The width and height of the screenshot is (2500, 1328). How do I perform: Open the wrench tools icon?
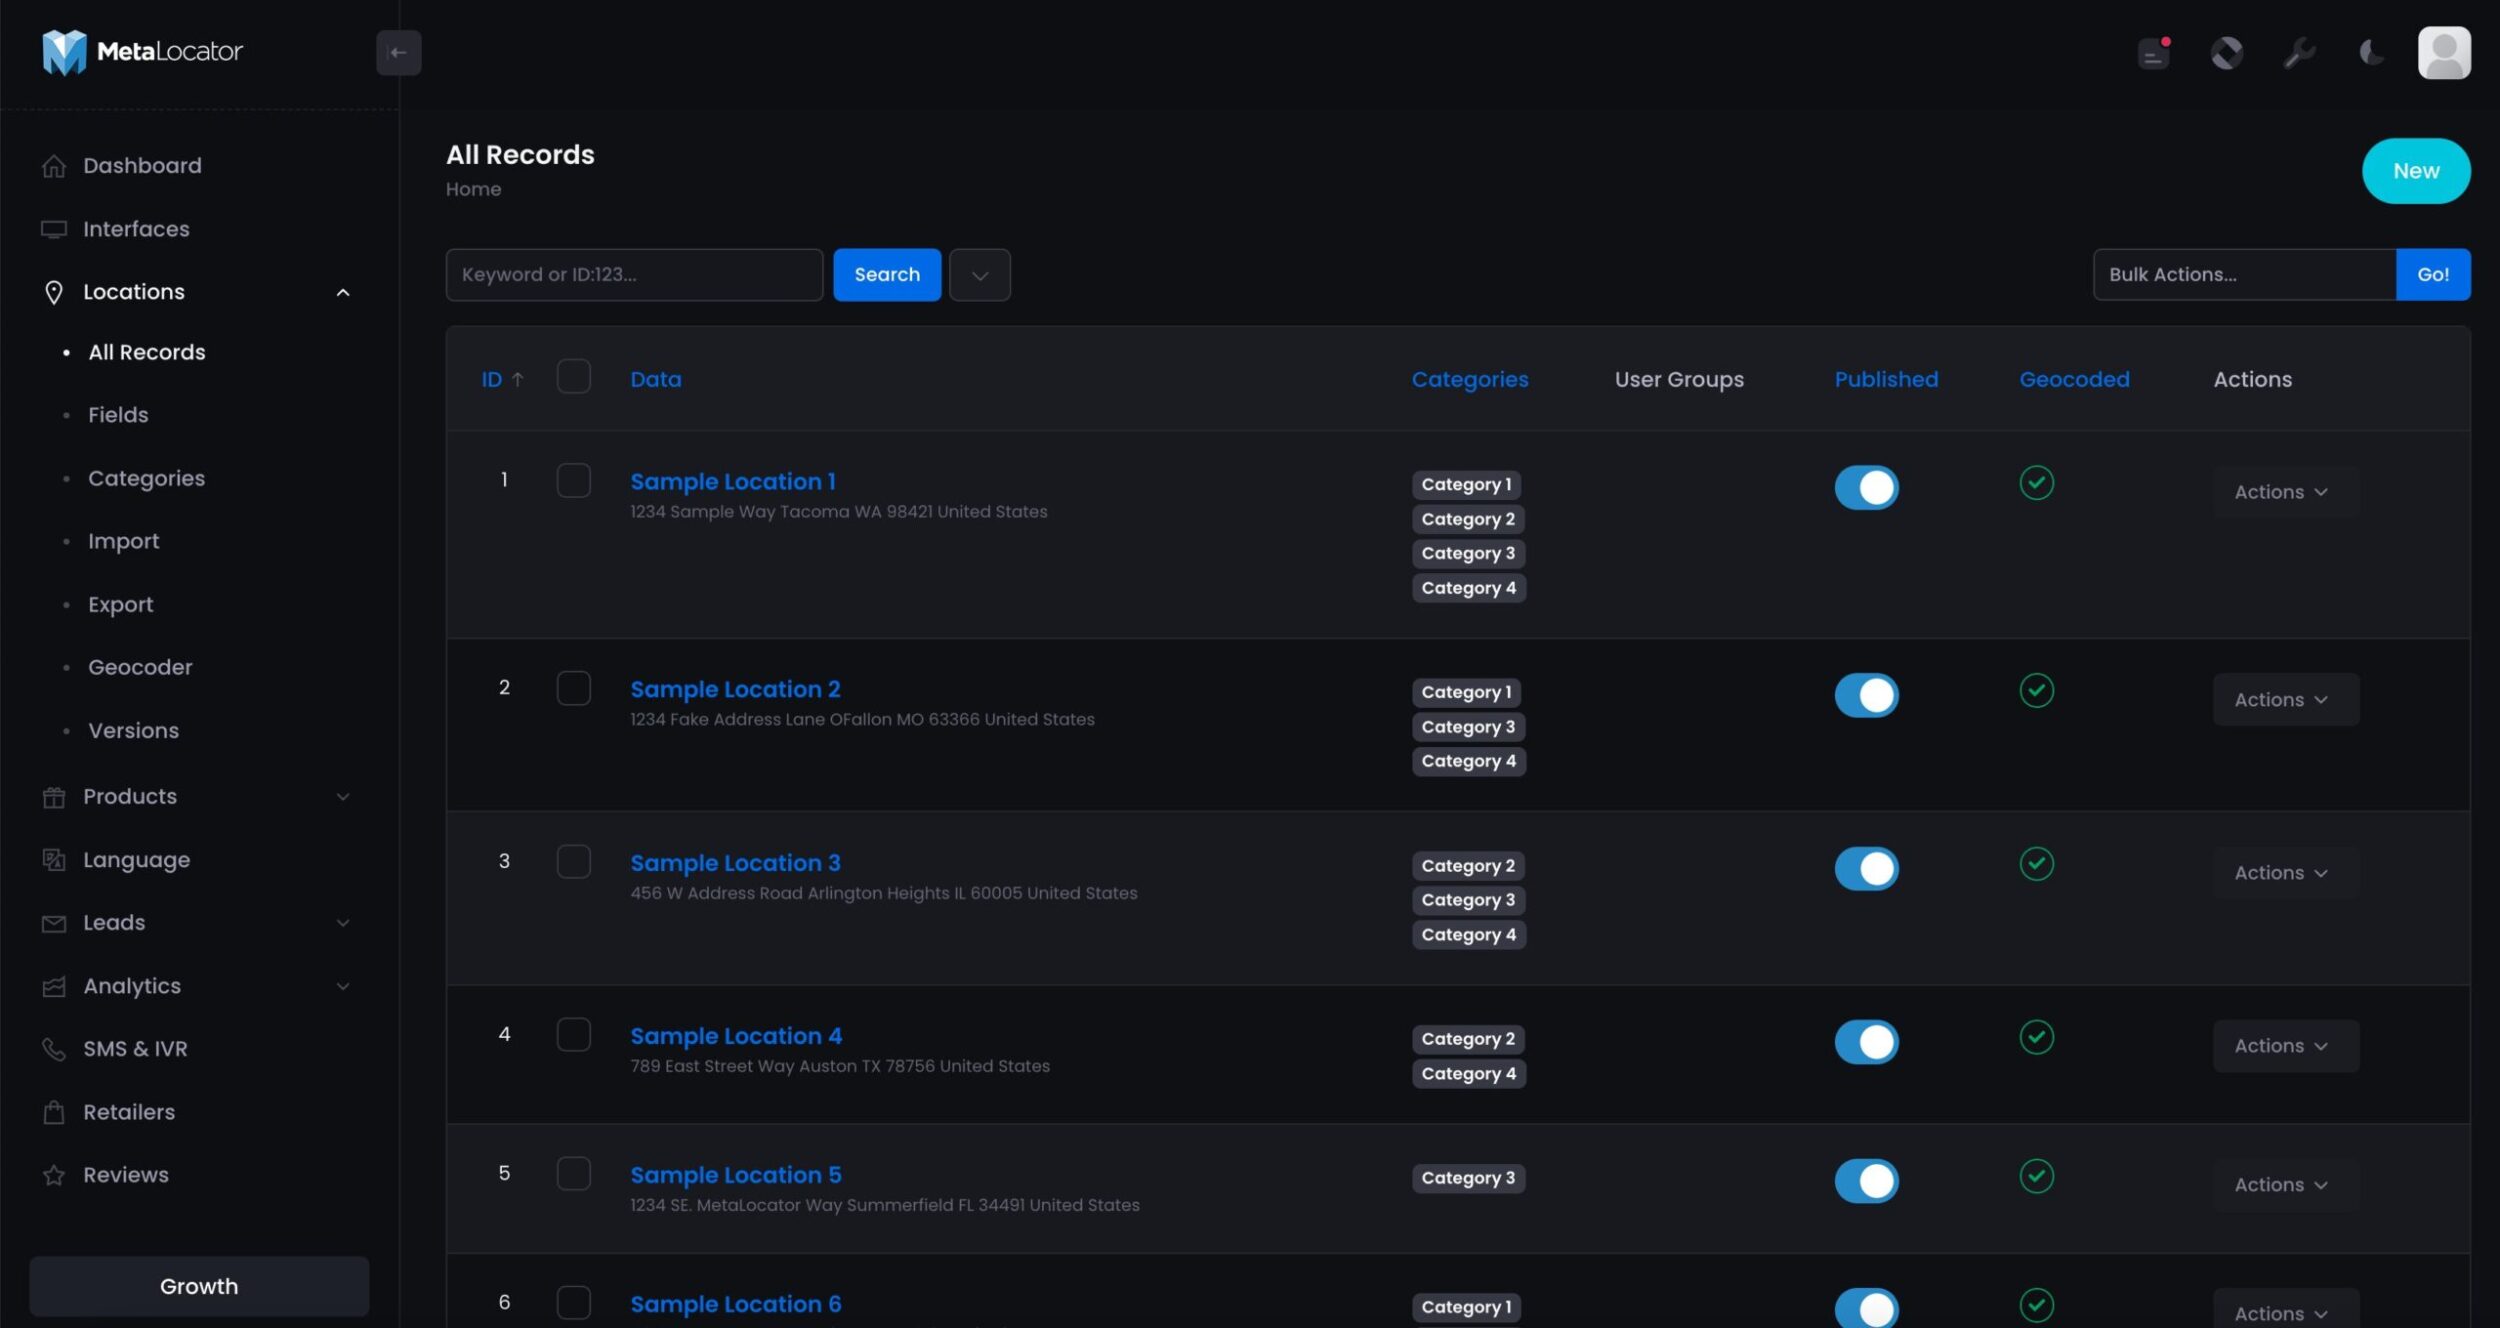coord(2299,53)
